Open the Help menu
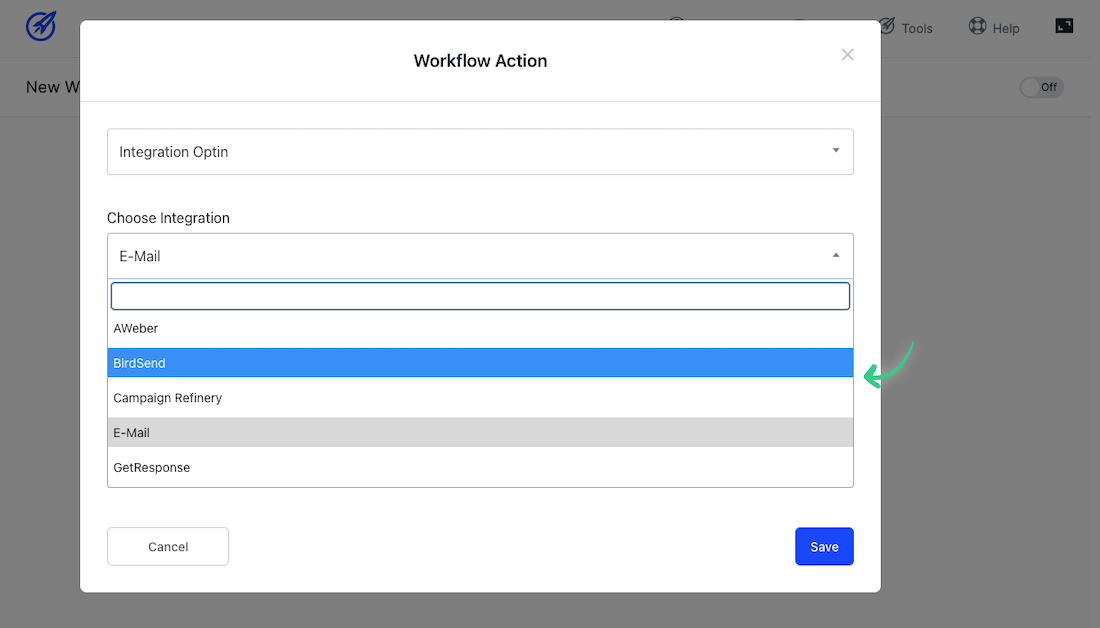 click(994, 27)
